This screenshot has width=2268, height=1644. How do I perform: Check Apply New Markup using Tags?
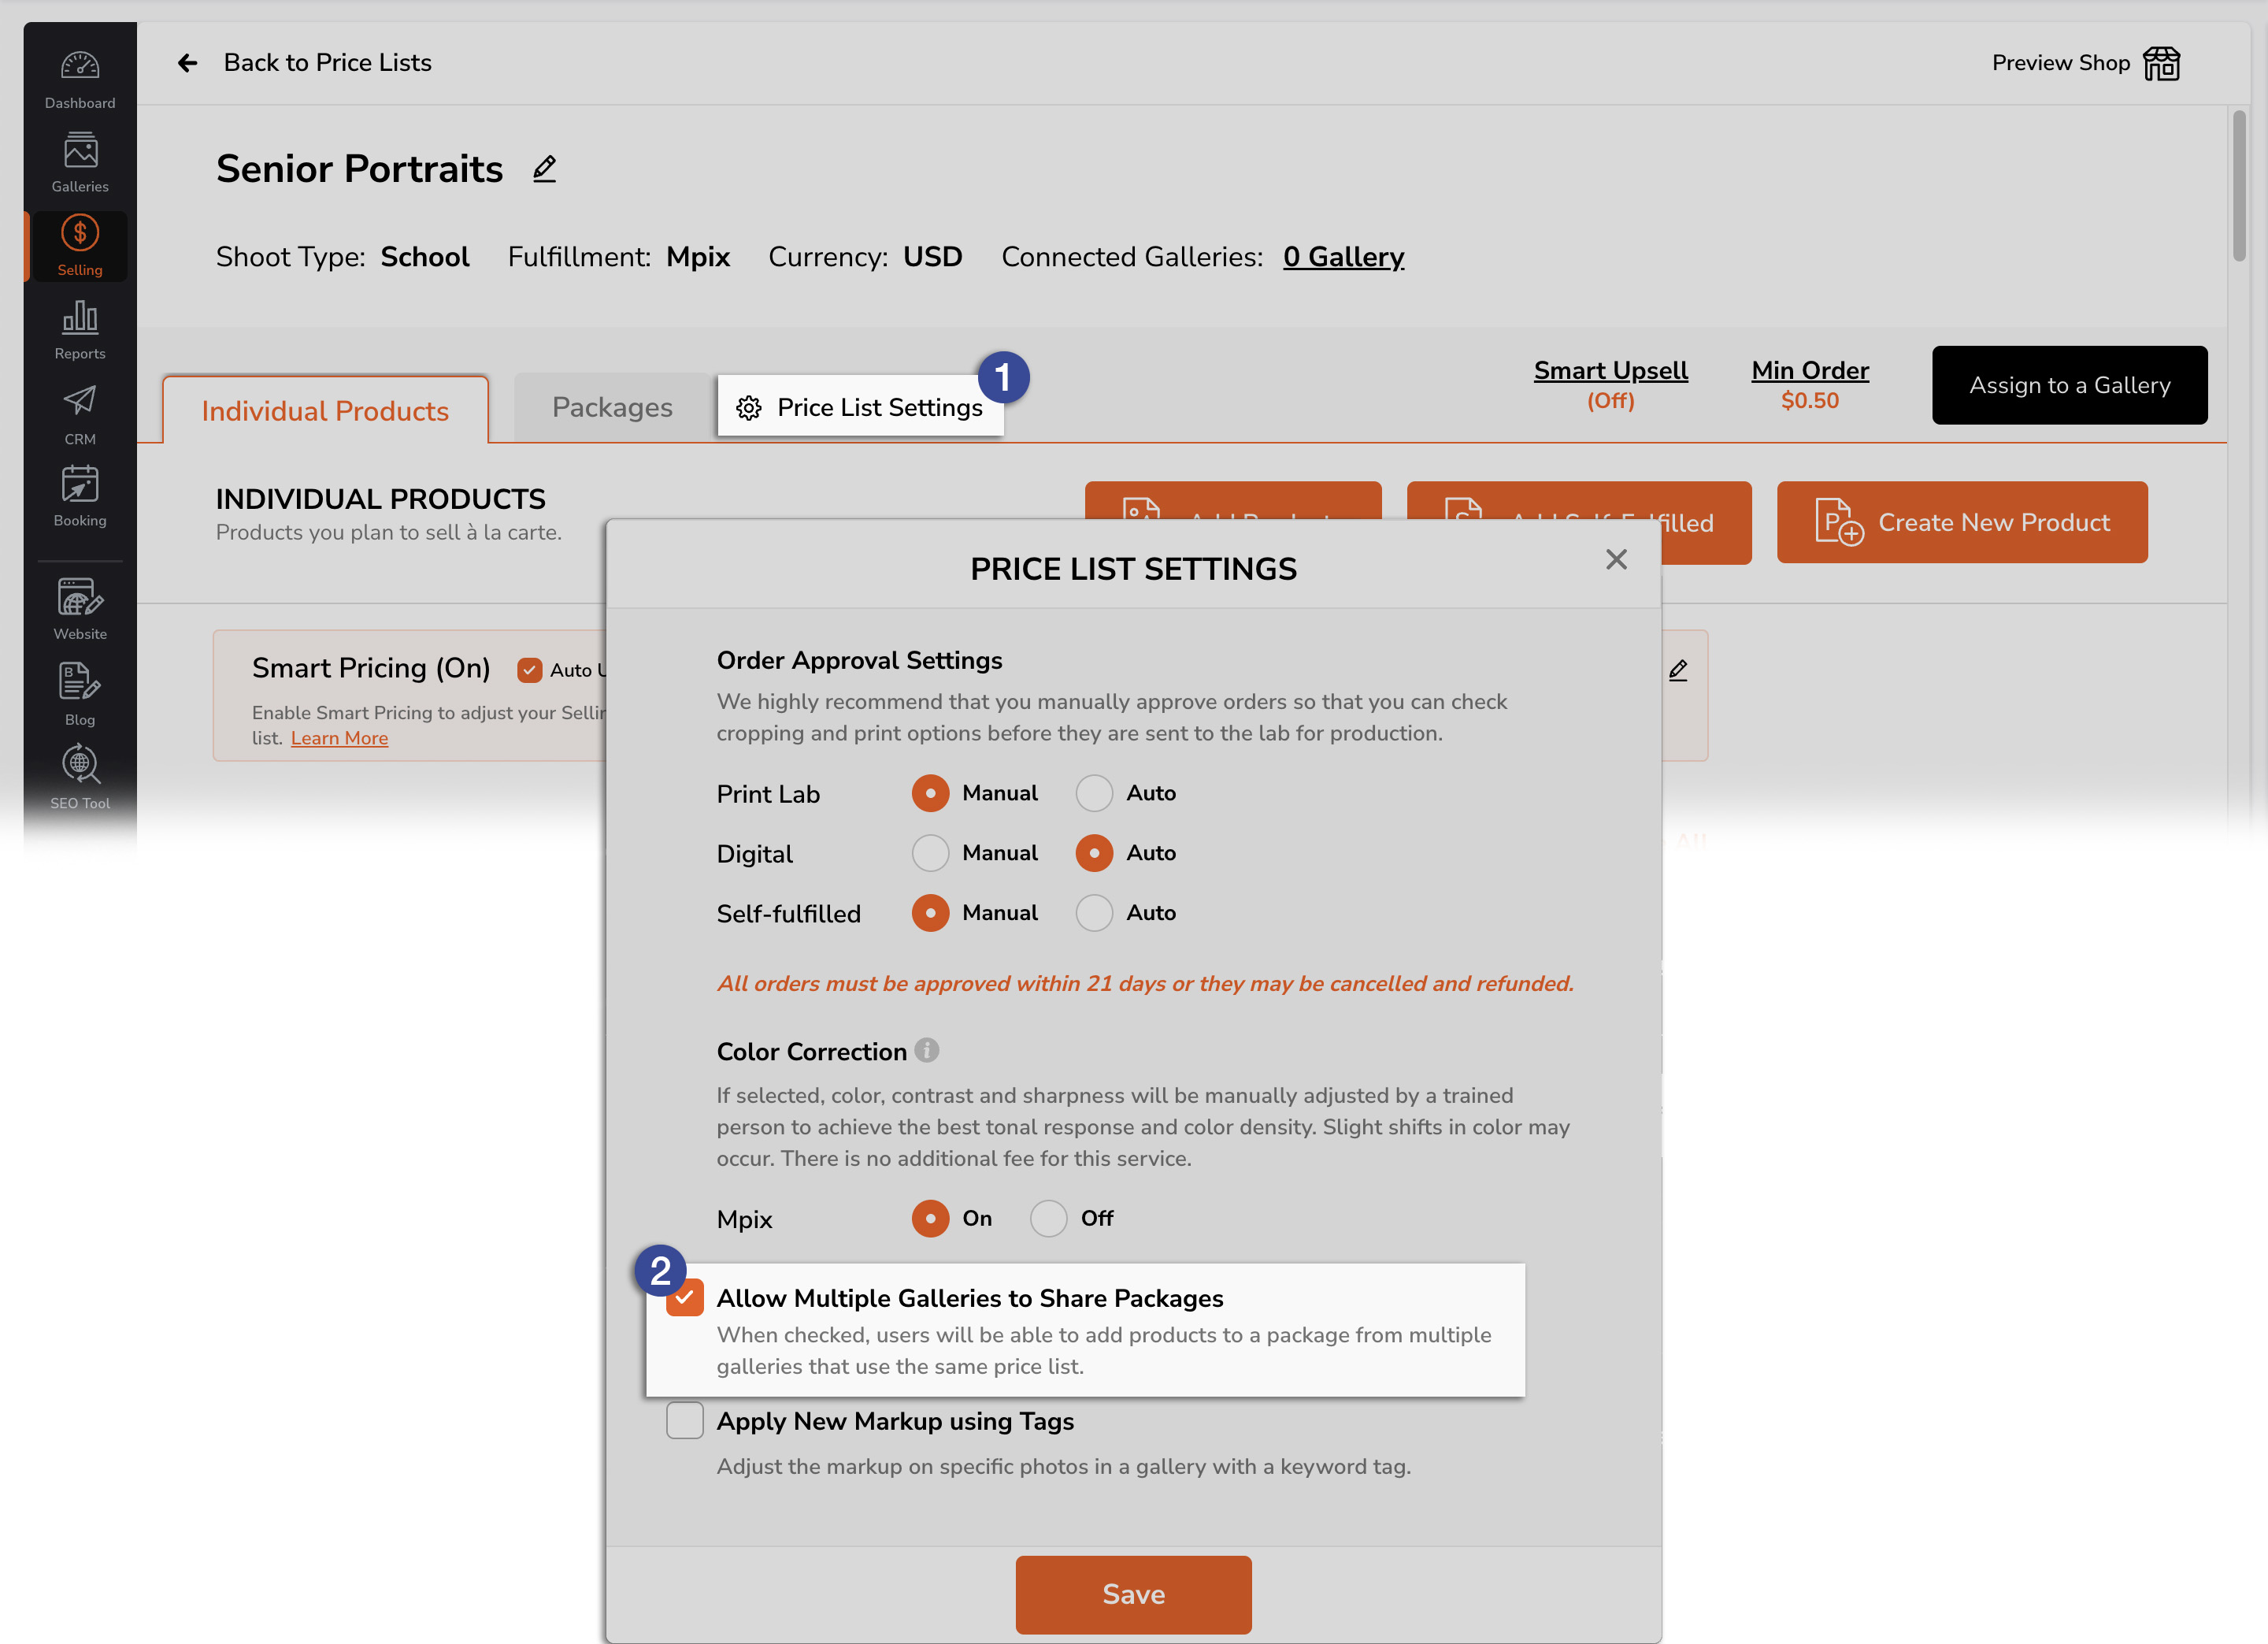[x=684, y=1421]
